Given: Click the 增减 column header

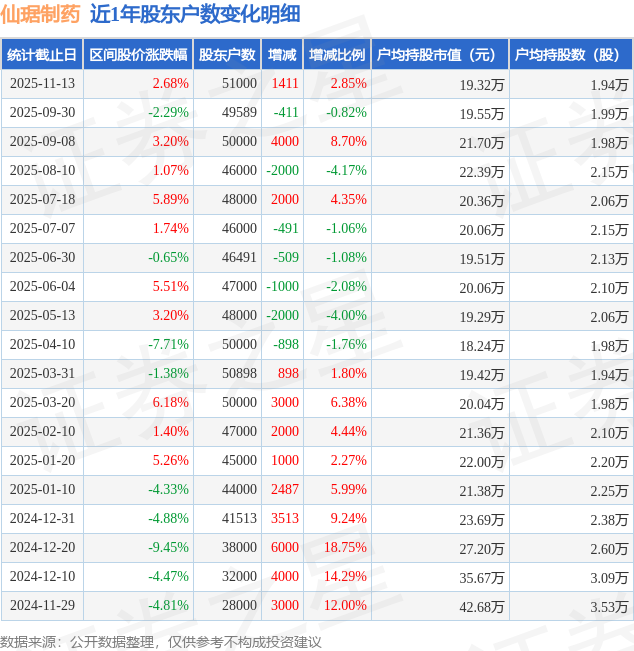Looking at the screenshot, I should [x=283, y=55].
